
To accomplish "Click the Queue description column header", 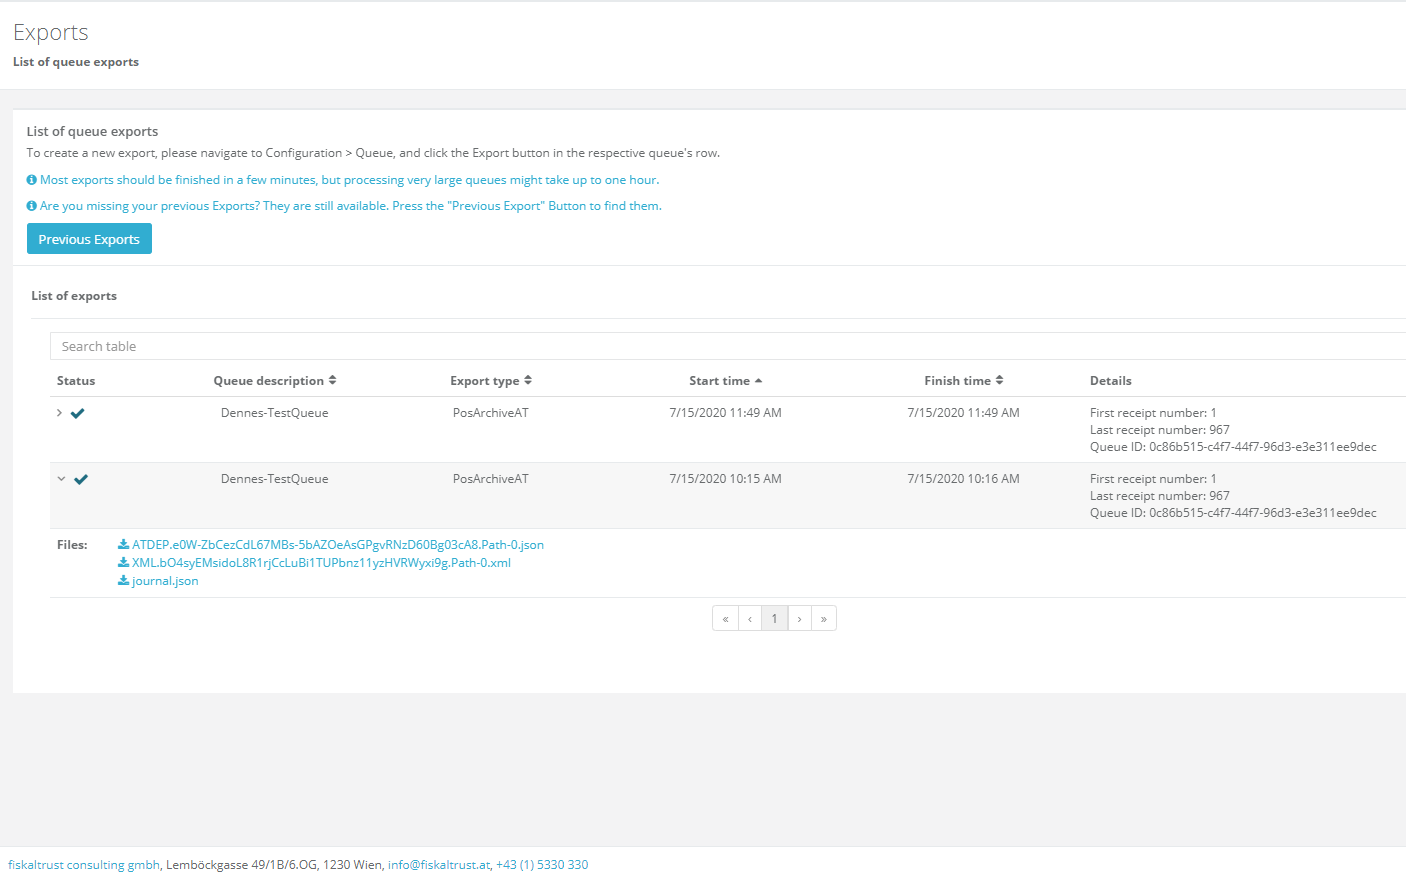I will 268,381.
